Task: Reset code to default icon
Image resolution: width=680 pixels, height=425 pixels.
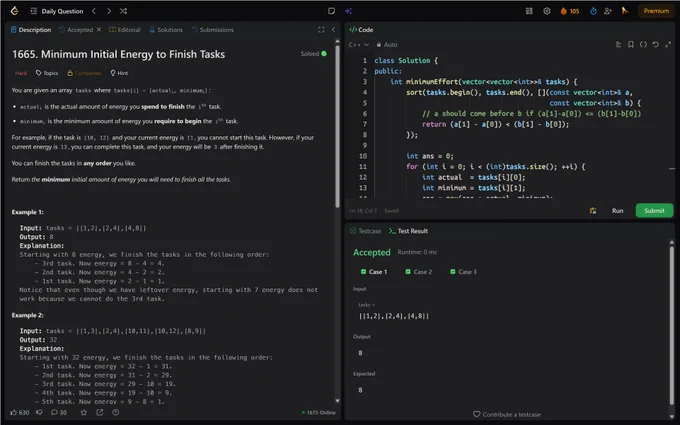Action: pyautogui.click(x=656, y=44)
